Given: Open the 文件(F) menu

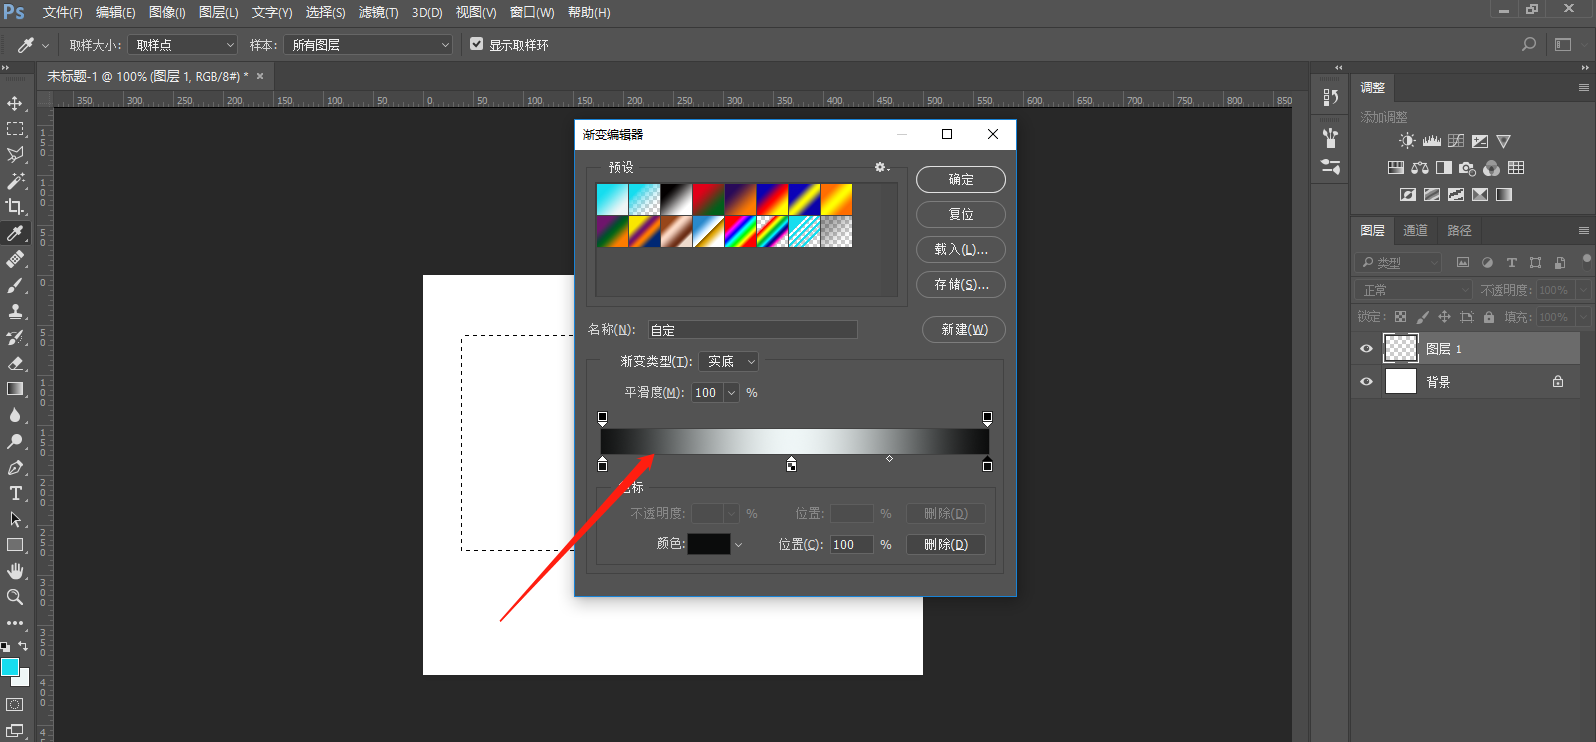Looking at the screenshot, I should (x=62, y=12).
